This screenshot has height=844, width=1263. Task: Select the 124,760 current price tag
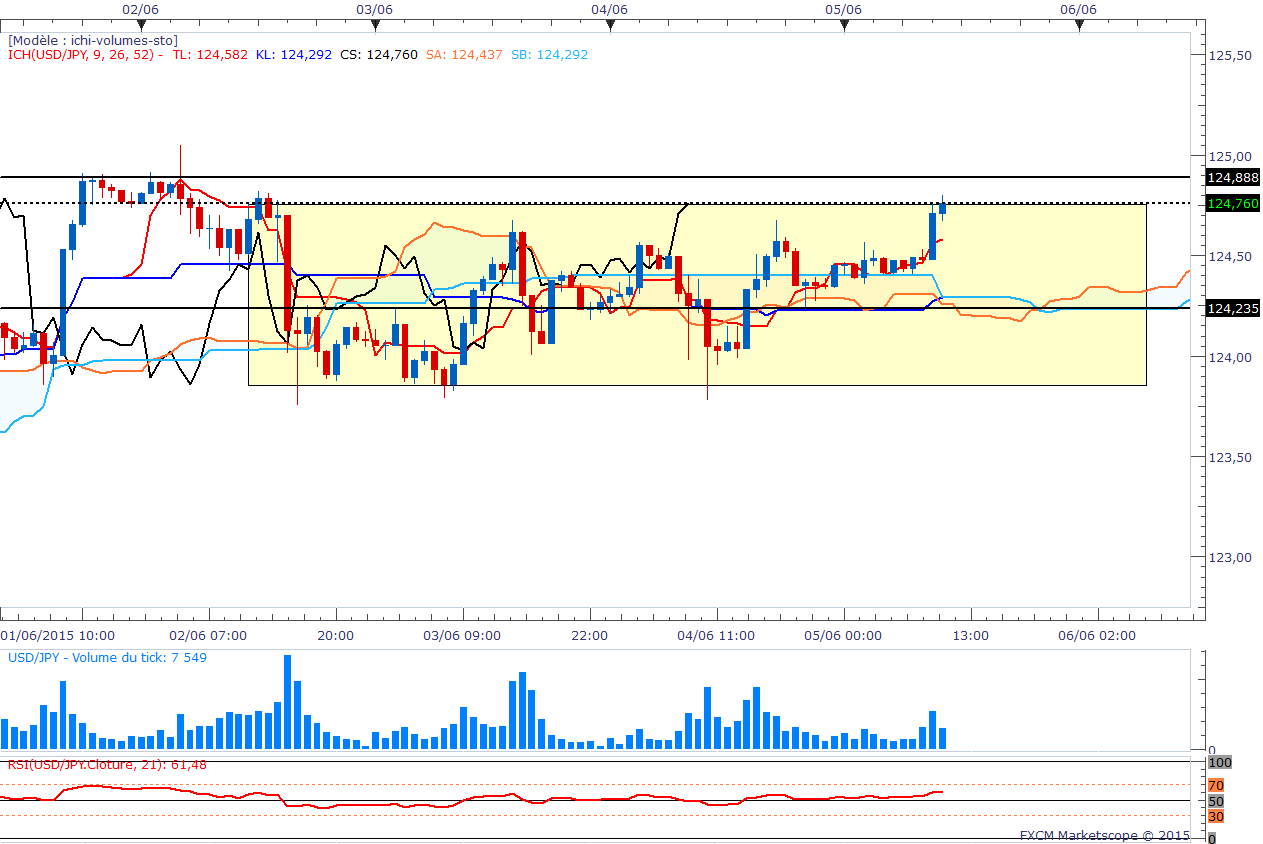click(x=1232, y=203)
